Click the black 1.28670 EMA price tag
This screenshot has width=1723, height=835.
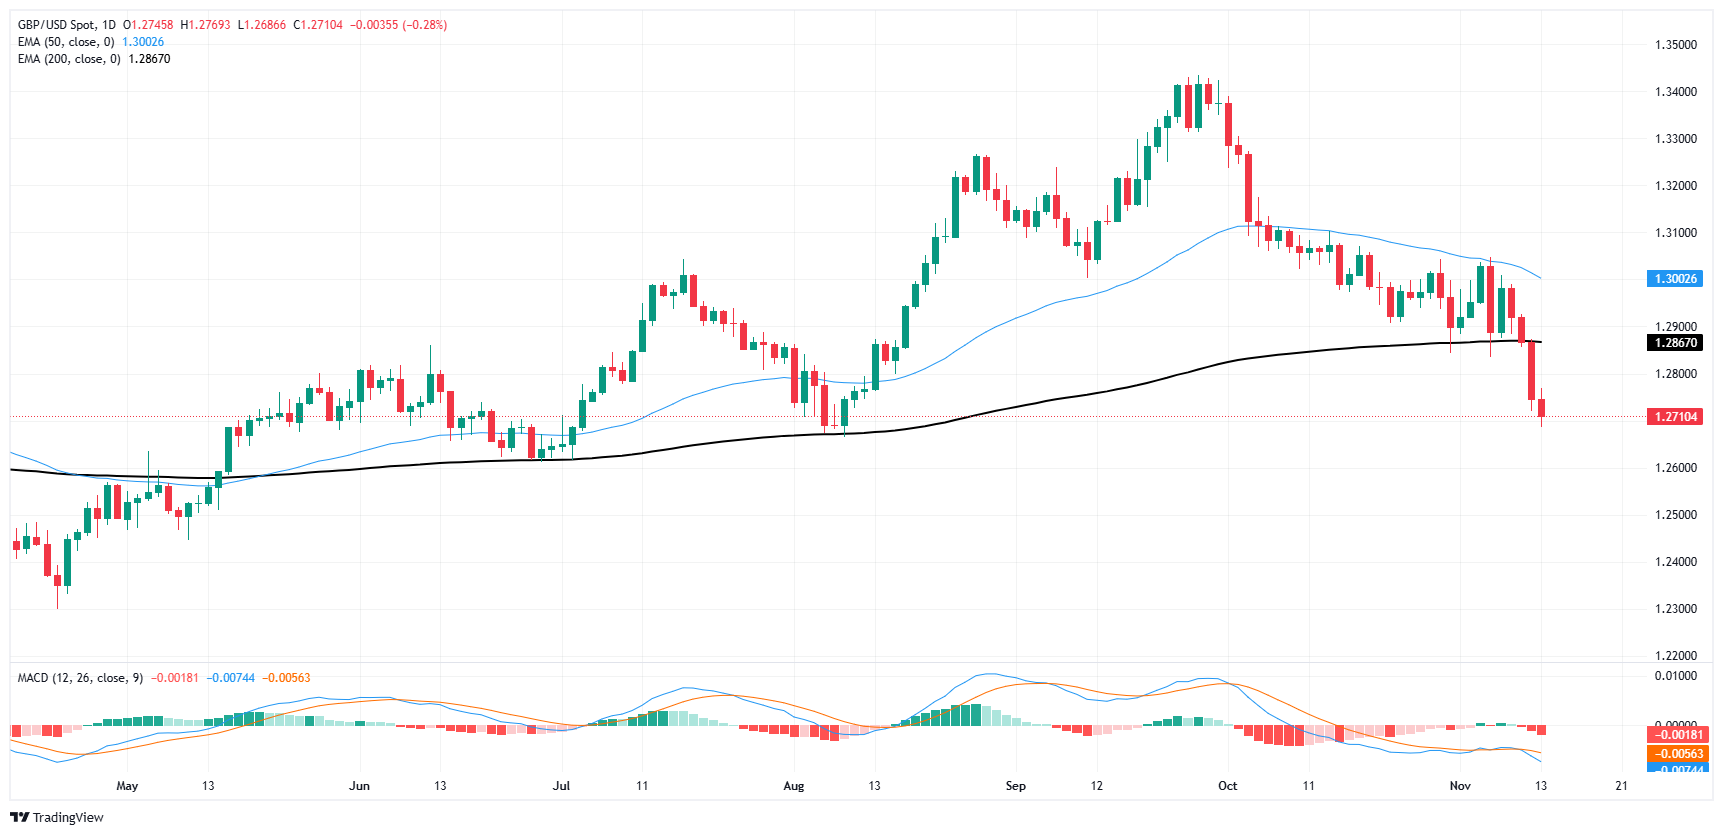[1675, 343]
